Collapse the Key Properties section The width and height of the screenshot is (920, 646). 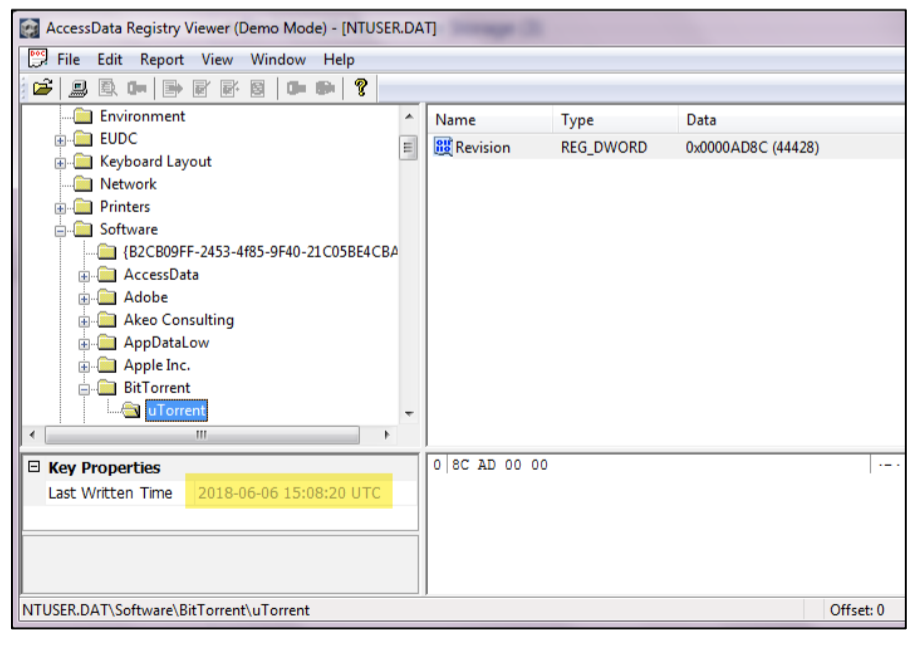[x=34, y=466]
